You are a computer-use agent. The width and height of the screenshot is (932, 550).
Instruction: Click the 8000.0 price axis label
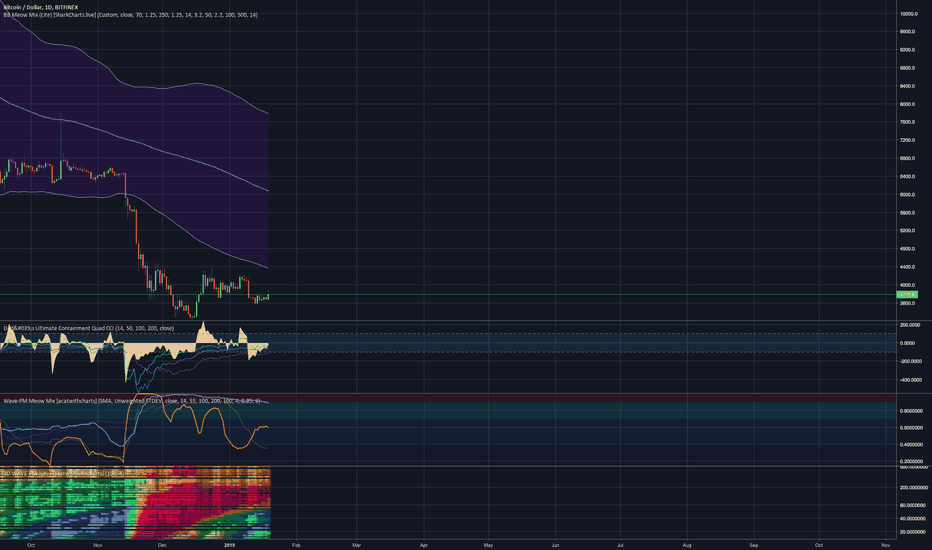(907, 104)
